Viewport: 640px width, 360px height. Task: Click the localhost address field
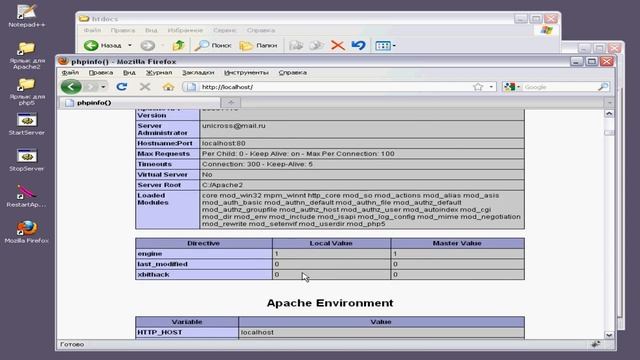[x=335, y=87]
